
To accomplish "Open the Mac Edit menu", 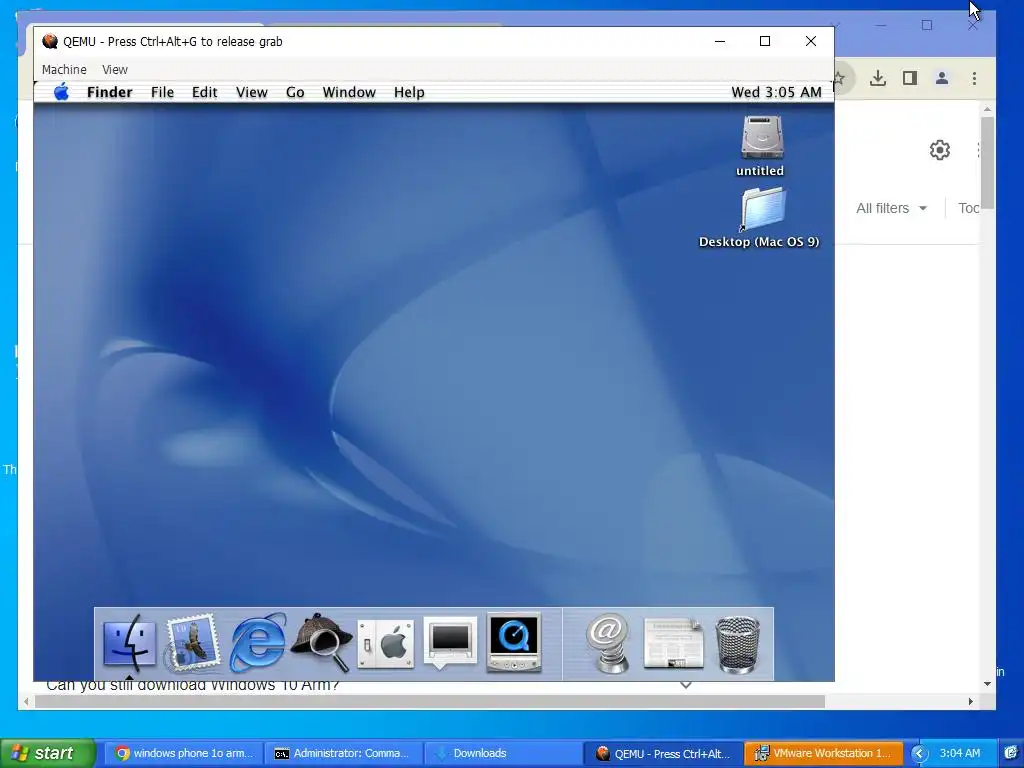I will tap(204, 92).
